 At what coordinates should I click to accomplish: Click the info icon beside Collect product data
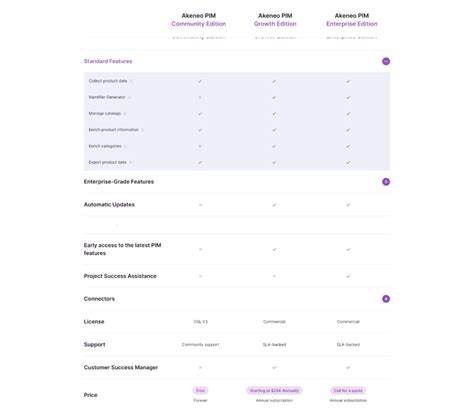click(131, 81)
